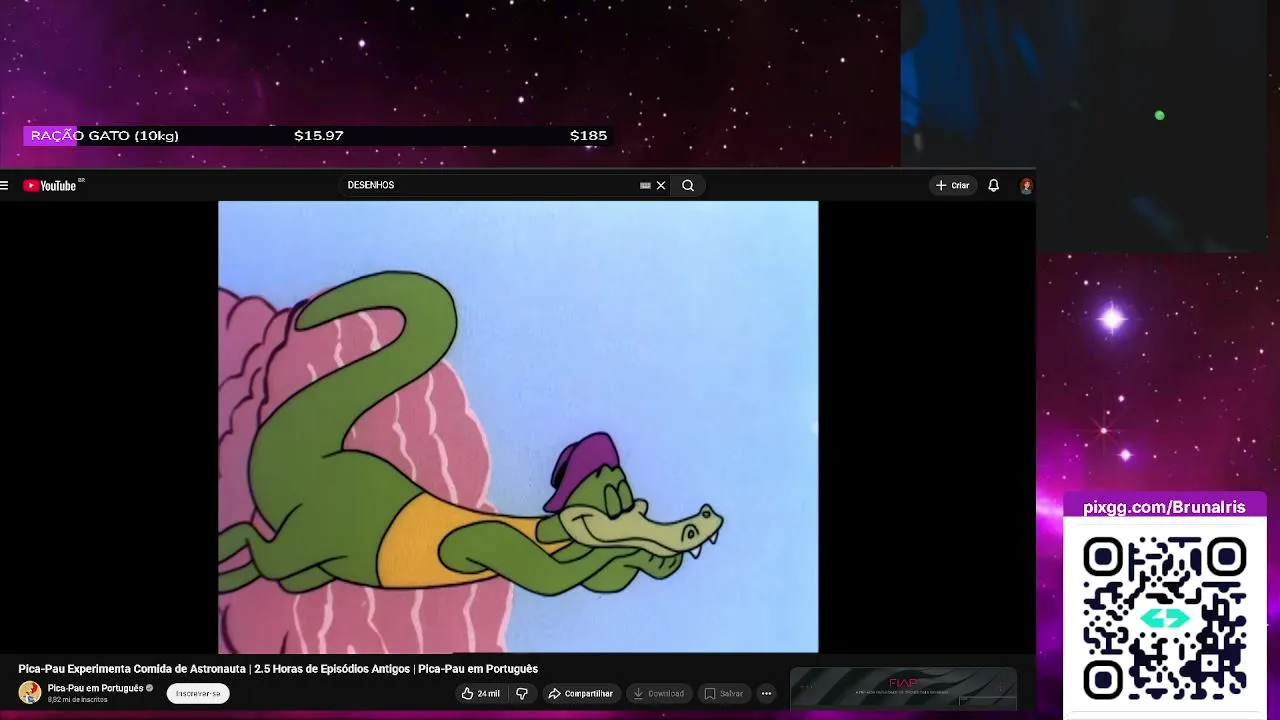The height and width of the screenshot is (720, 1280).
Task: Click the $185 goal amount
Action: tap(588, 136)
